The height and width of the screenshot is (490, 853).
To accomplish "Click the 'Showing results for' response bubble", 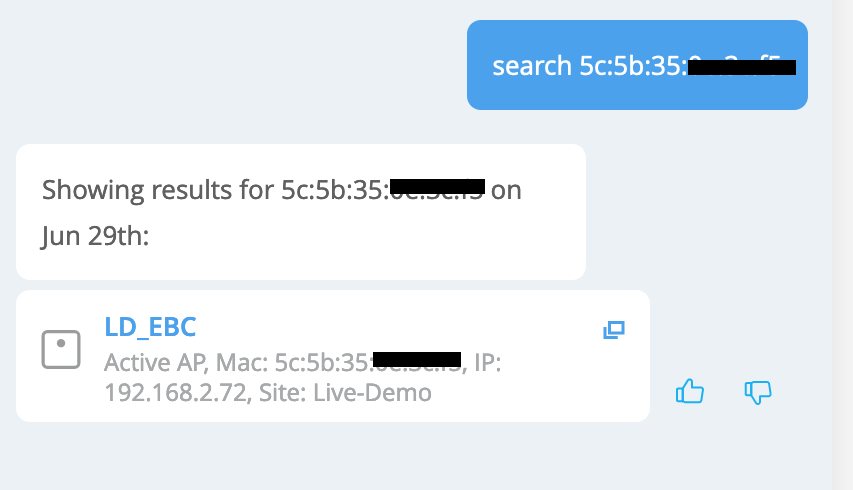I will click(x=300, y=212).
